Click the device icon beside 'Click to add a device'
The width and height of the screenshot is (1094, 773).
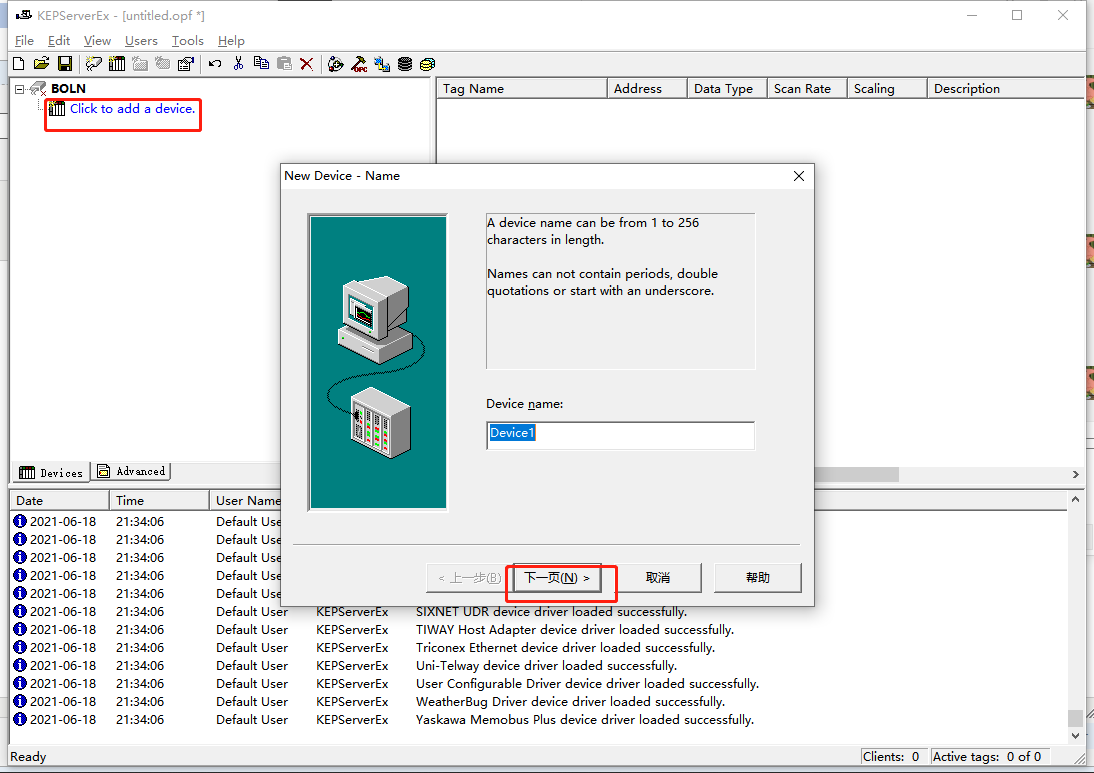[57, 109]
